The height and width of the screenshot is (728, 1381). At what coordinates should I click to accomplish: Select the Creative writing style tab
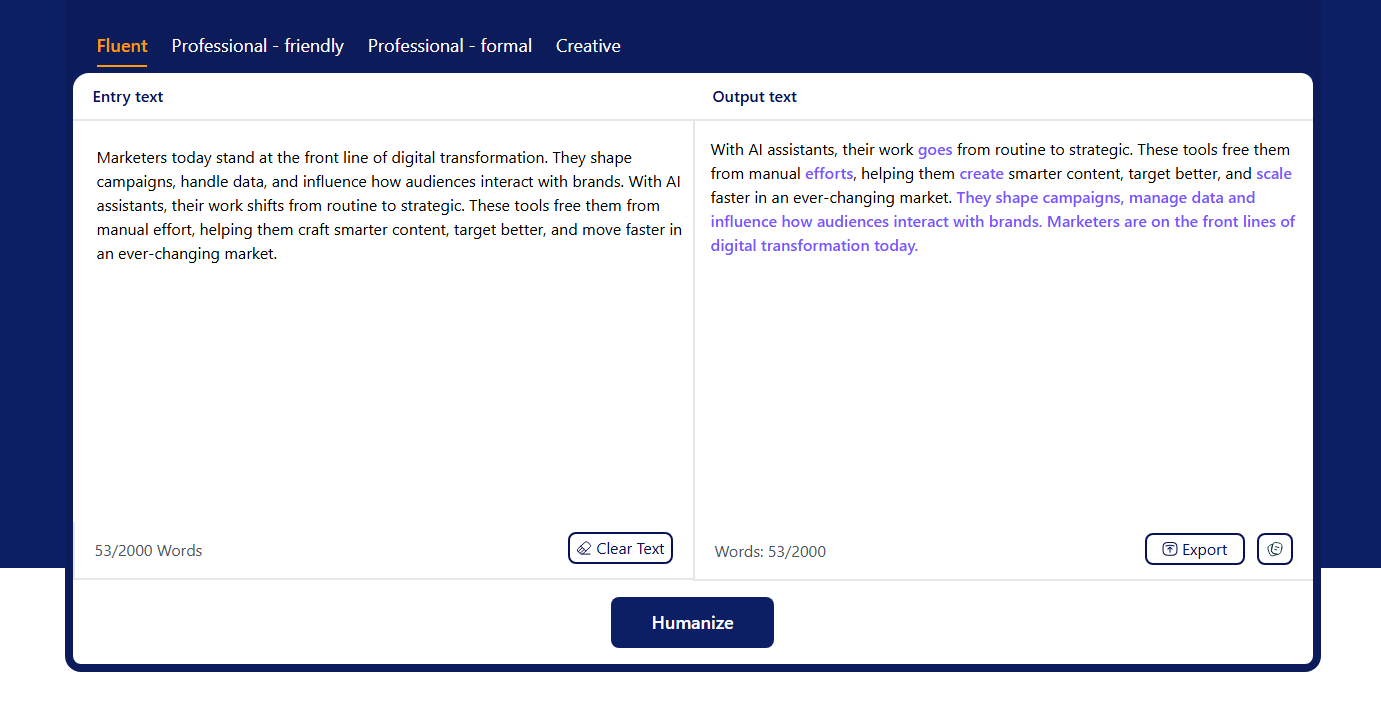click(588, 45)
